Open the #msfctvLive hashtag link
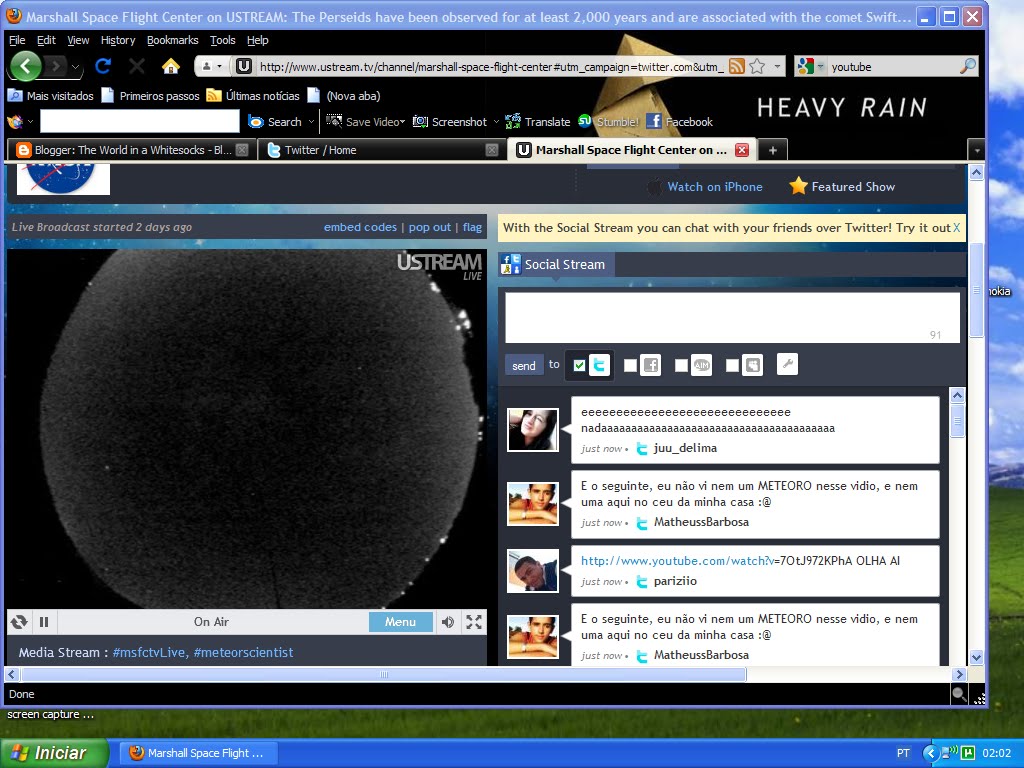The image size is (1024, 768). click(x=149, y=652)
